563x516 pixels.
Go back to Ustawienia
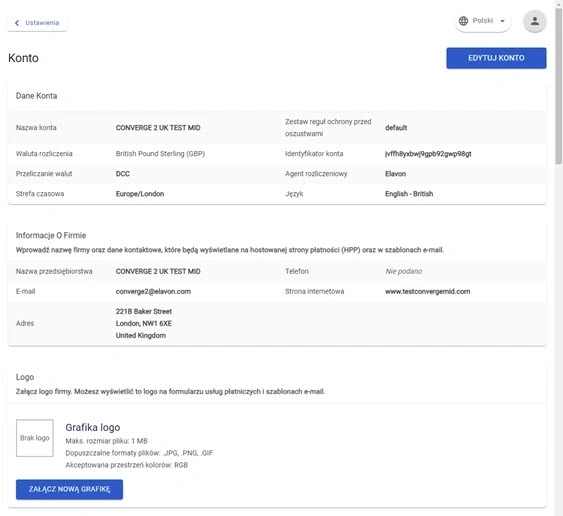point(37,23)
